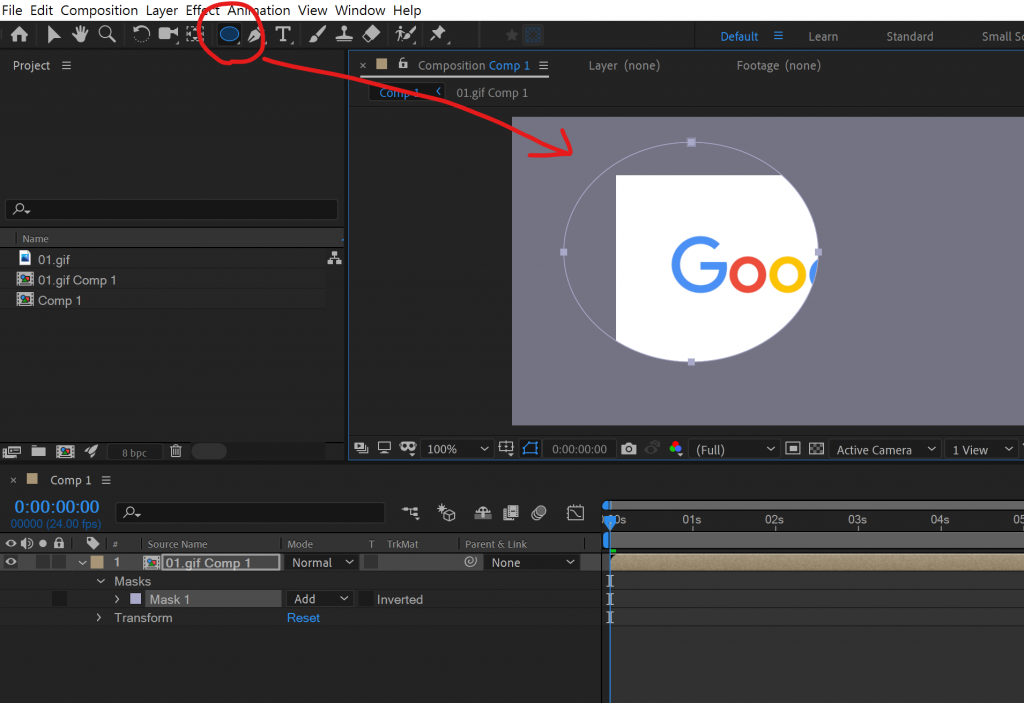The image size is (1024, 703).
Task: Select the Pen tool
Action: [x=255, y=35]
